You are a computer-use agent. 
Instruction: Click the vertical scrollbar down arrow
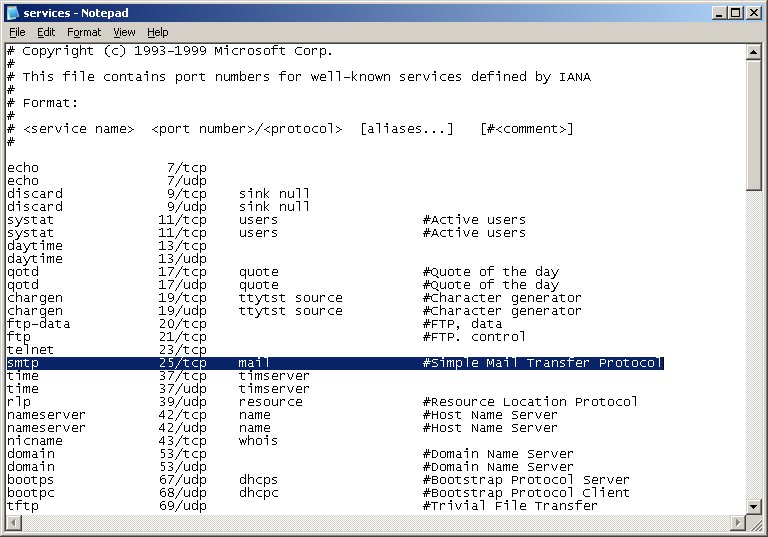coord(754,506)
